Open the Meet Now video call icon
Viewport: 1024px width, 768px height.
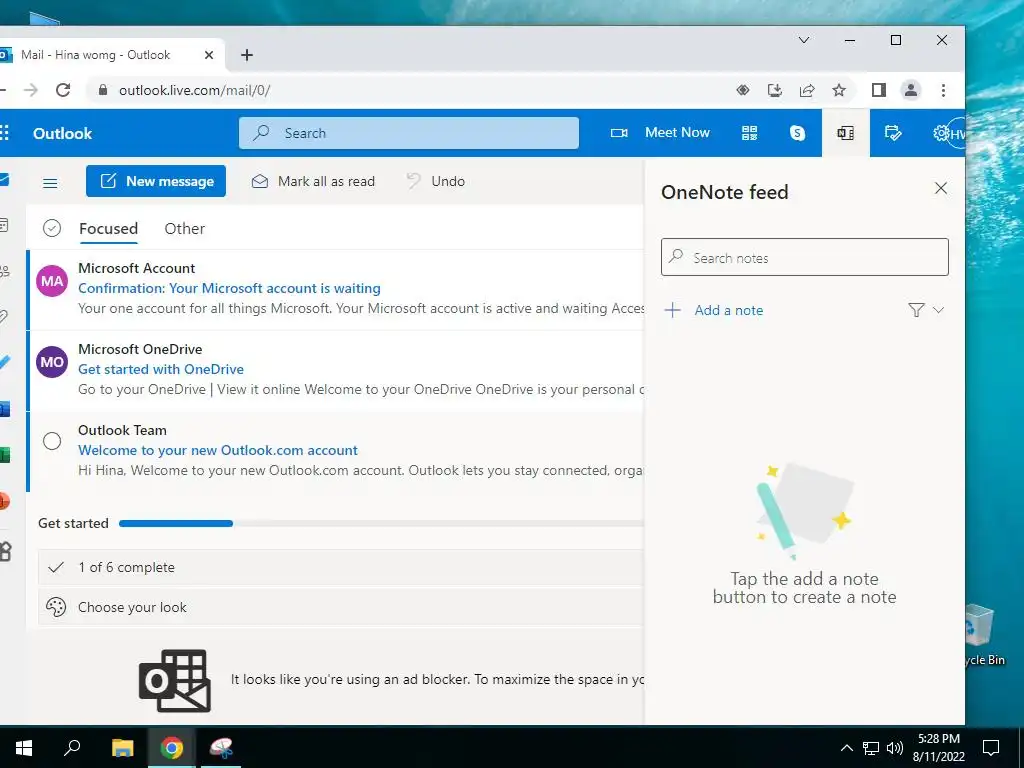tap(619, 133)
